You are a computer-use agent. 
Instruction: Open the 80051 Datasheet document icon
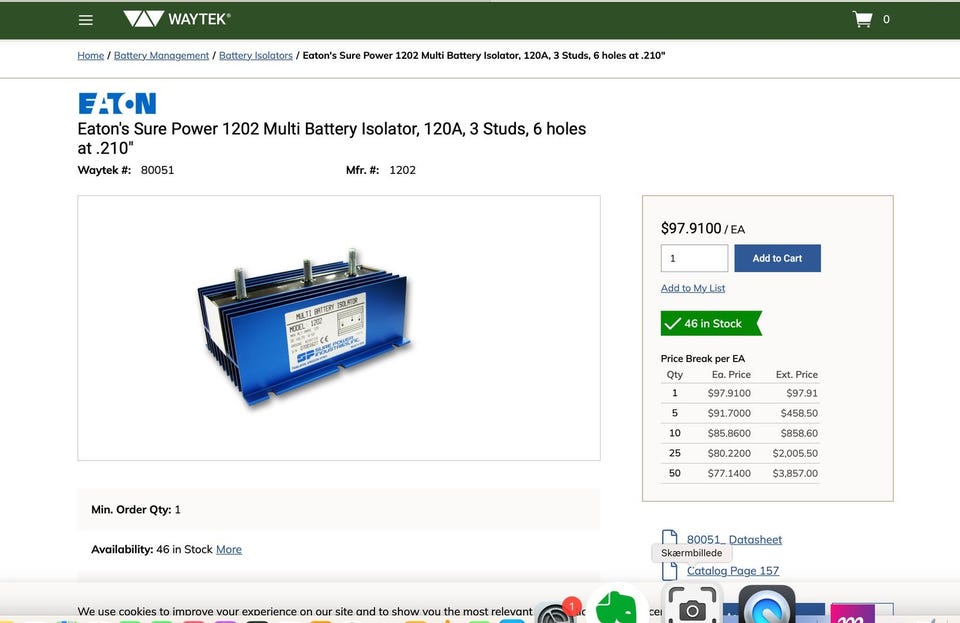pos(670,538)
